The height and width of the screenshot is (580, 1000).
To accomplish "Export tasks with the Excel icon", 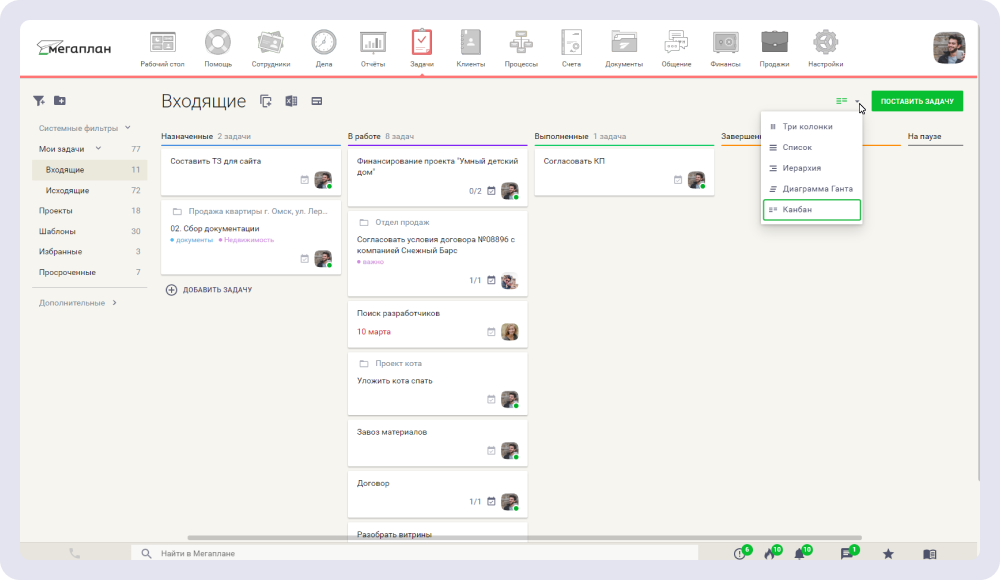I will point(291,101).
